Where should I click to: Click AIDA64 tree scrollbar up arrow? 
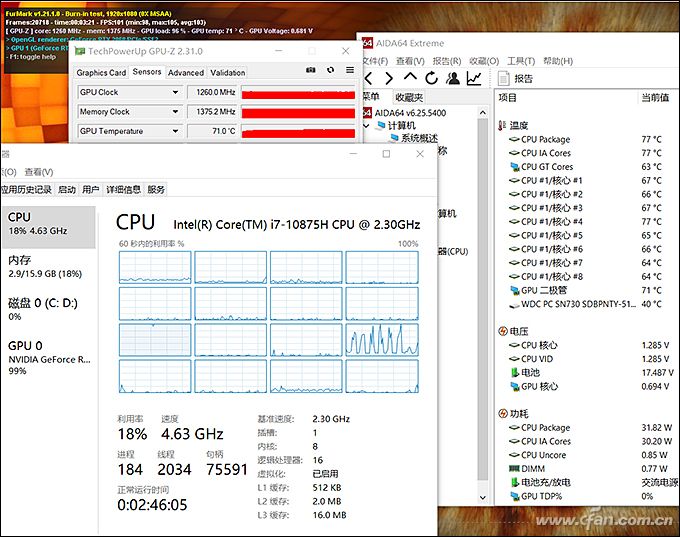[x=483, y=113]
